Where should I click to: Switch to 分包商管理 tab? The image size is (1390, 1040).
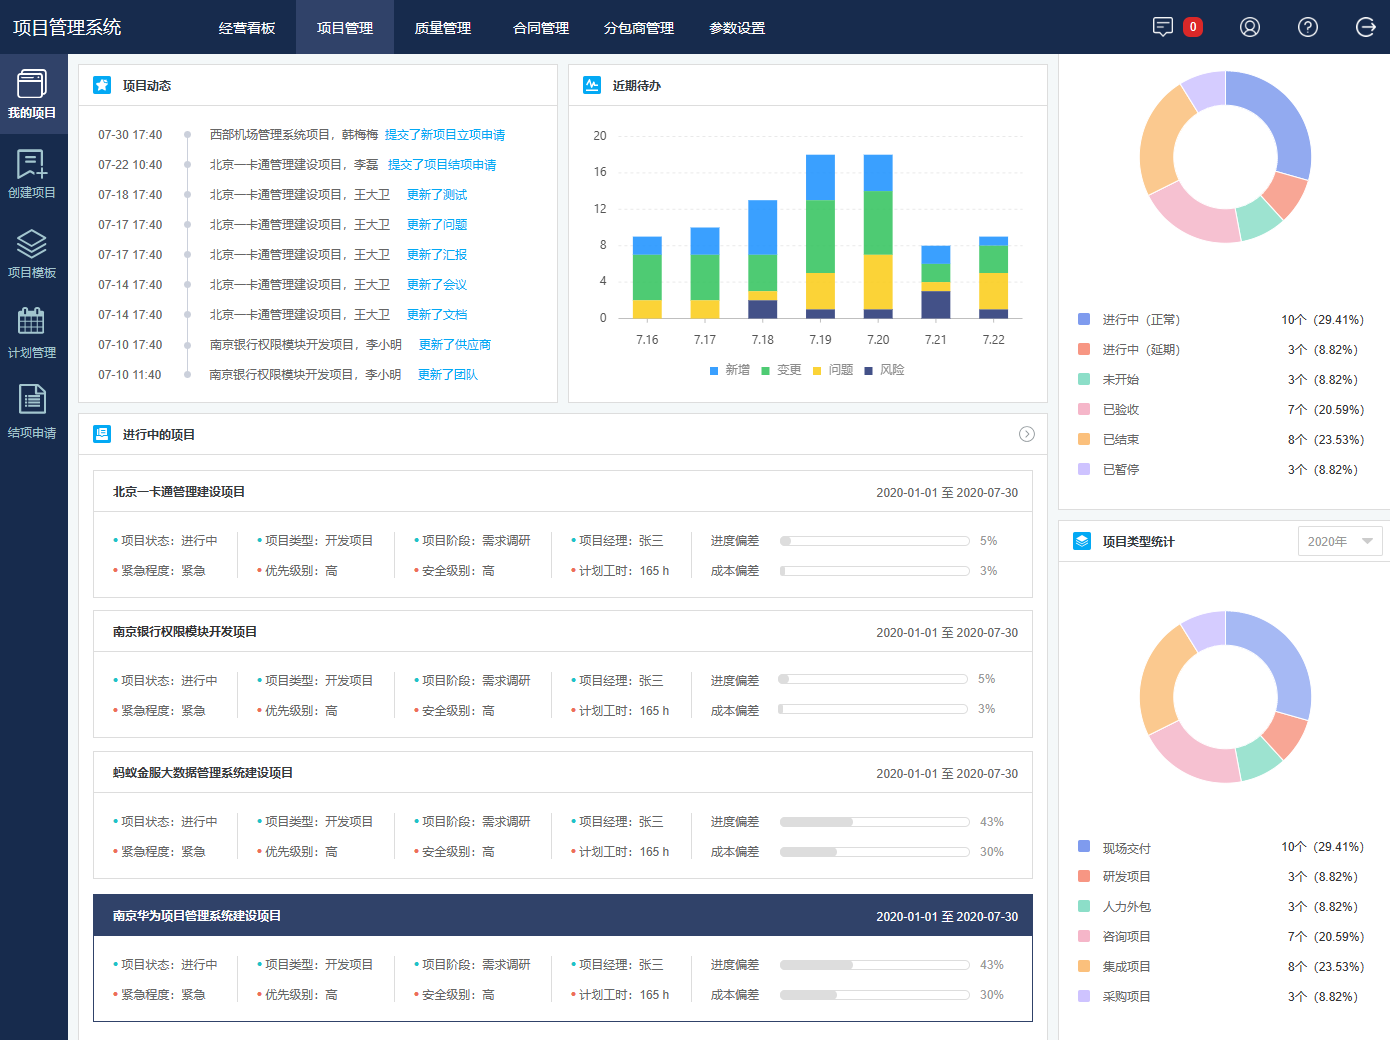[x=639, y=27]
